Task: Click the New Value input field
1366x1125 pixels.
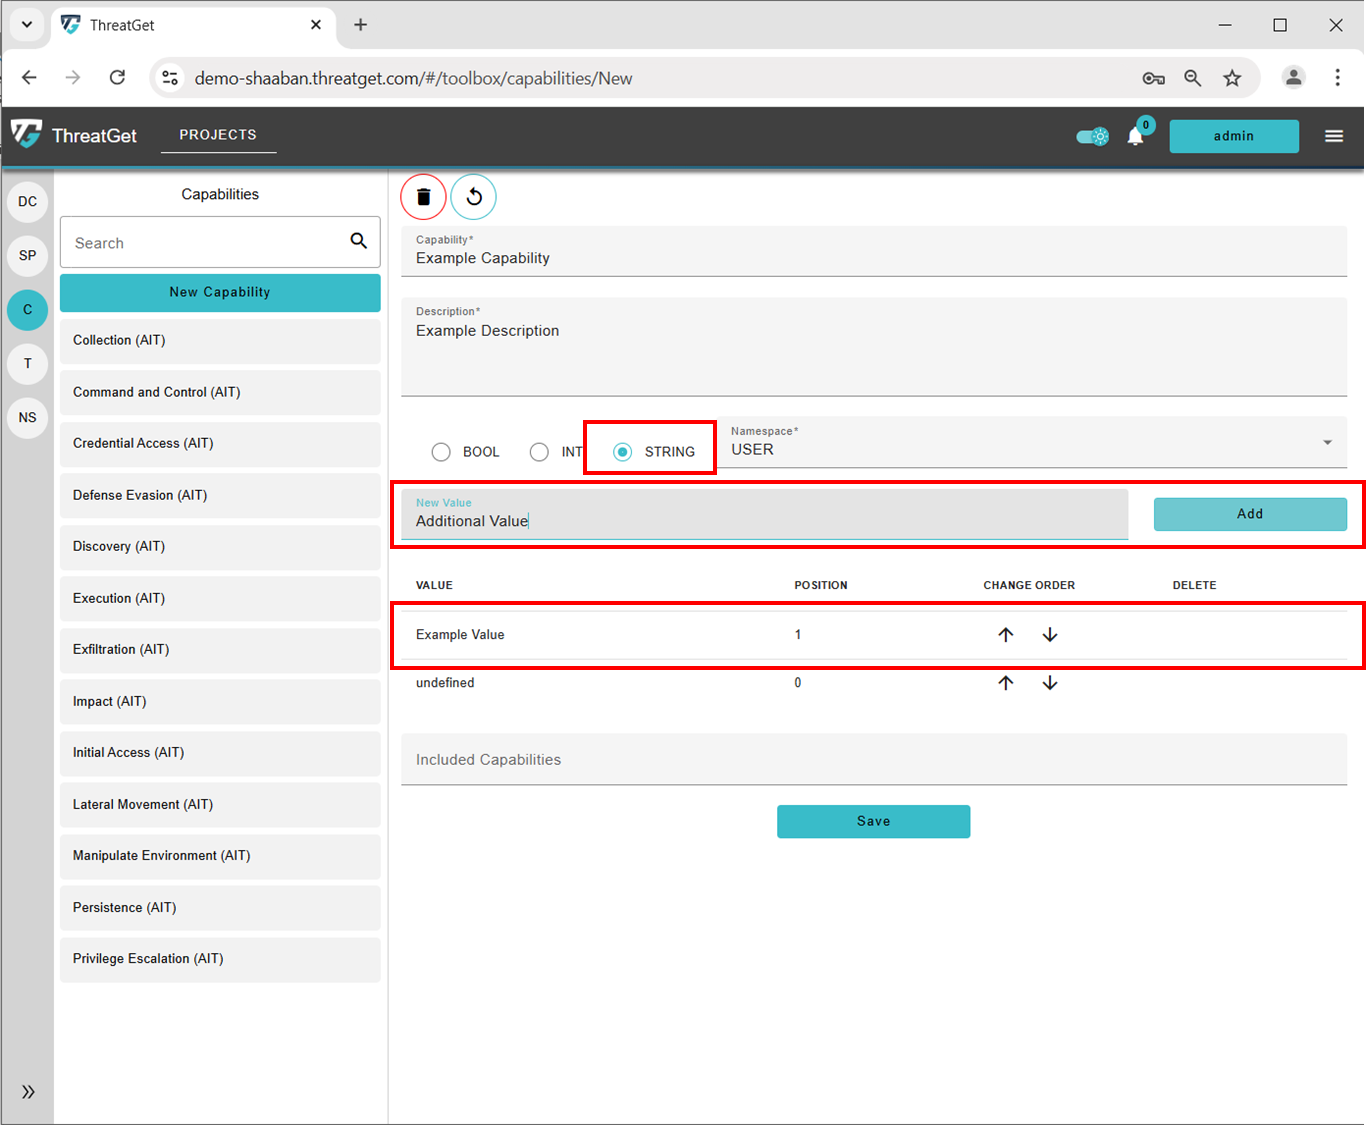Action: (764, 520)
